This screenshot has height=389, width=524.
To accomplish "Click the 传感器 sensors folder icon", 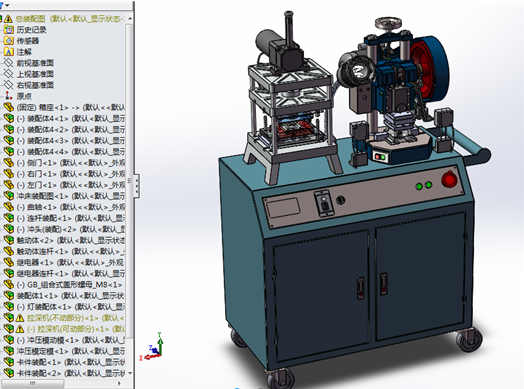I will [9, 41].
